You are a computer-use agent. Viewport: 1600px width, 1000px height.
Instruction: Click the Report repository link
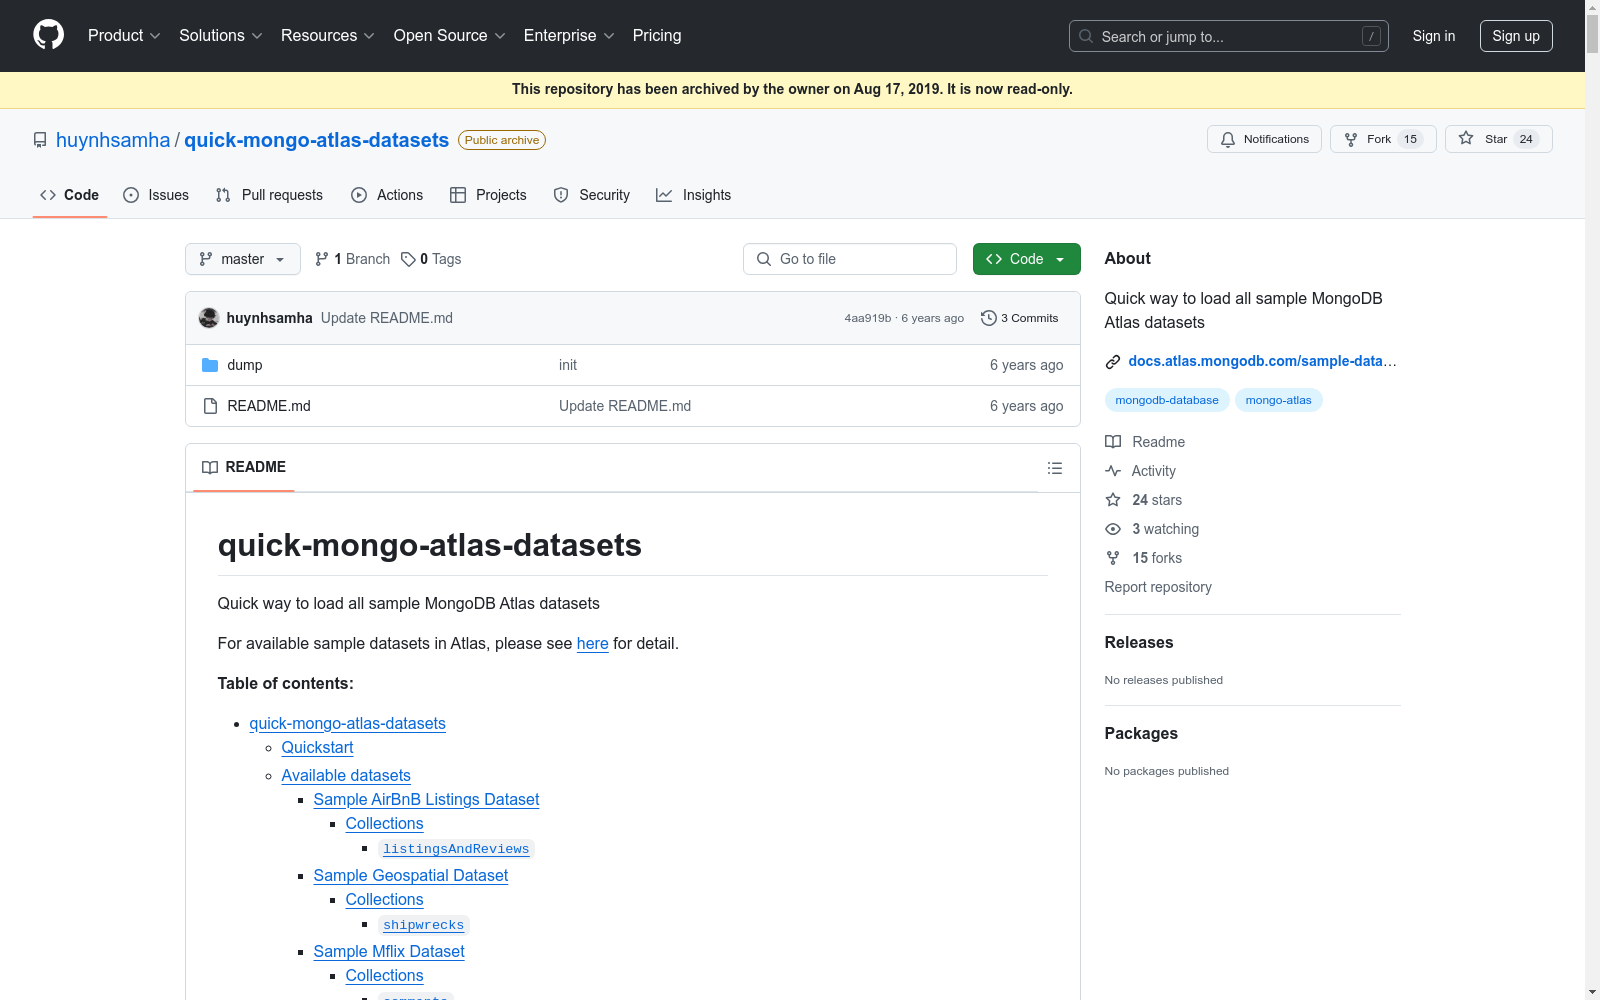pos(1158,587)
